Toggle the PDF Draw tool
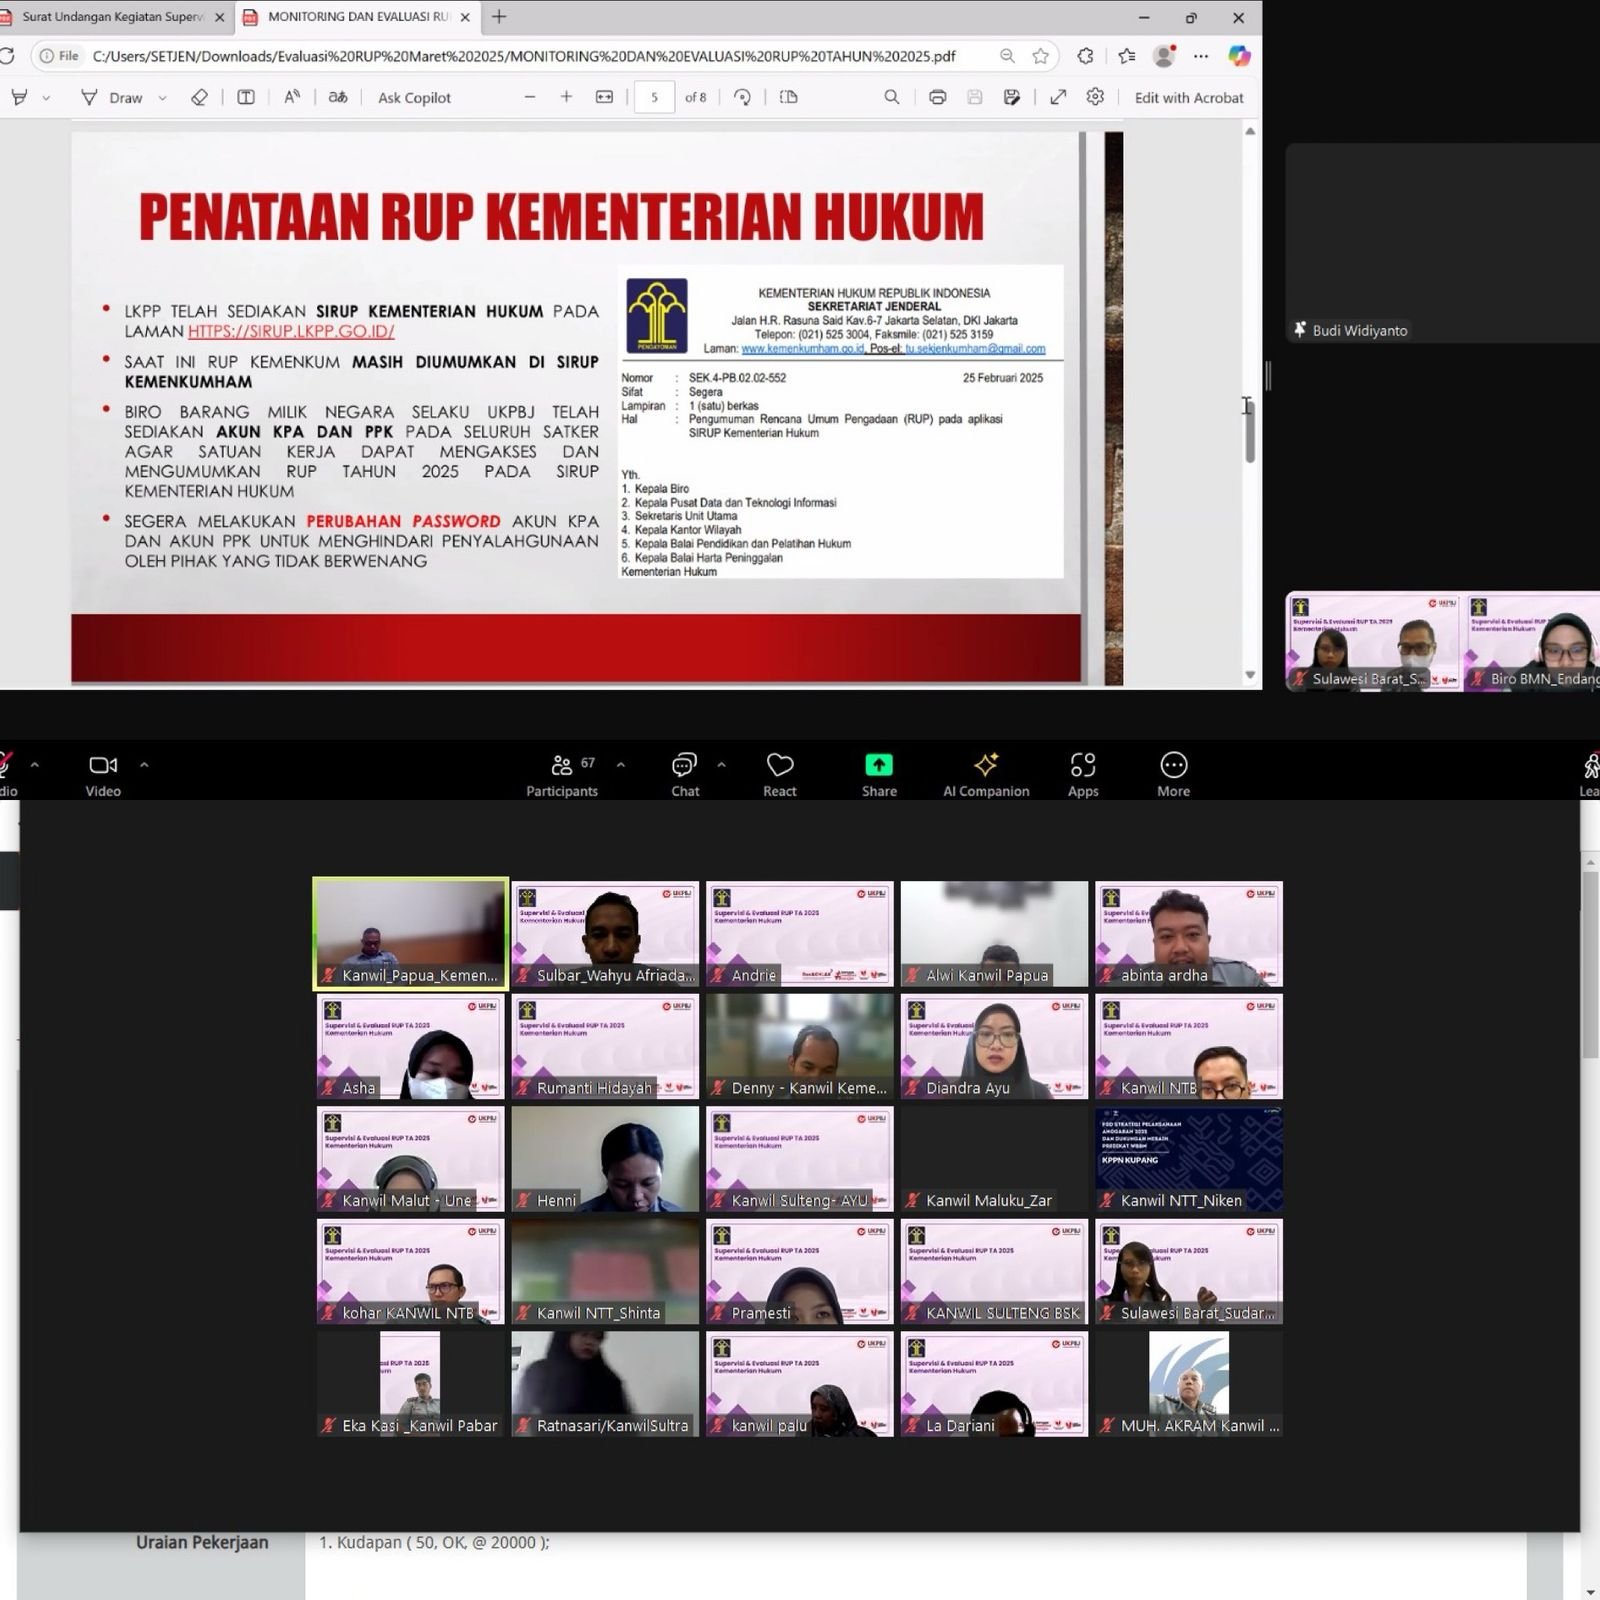This screenshot has height=1600, width=1600. pyautogui.click(x=112, y=97)
